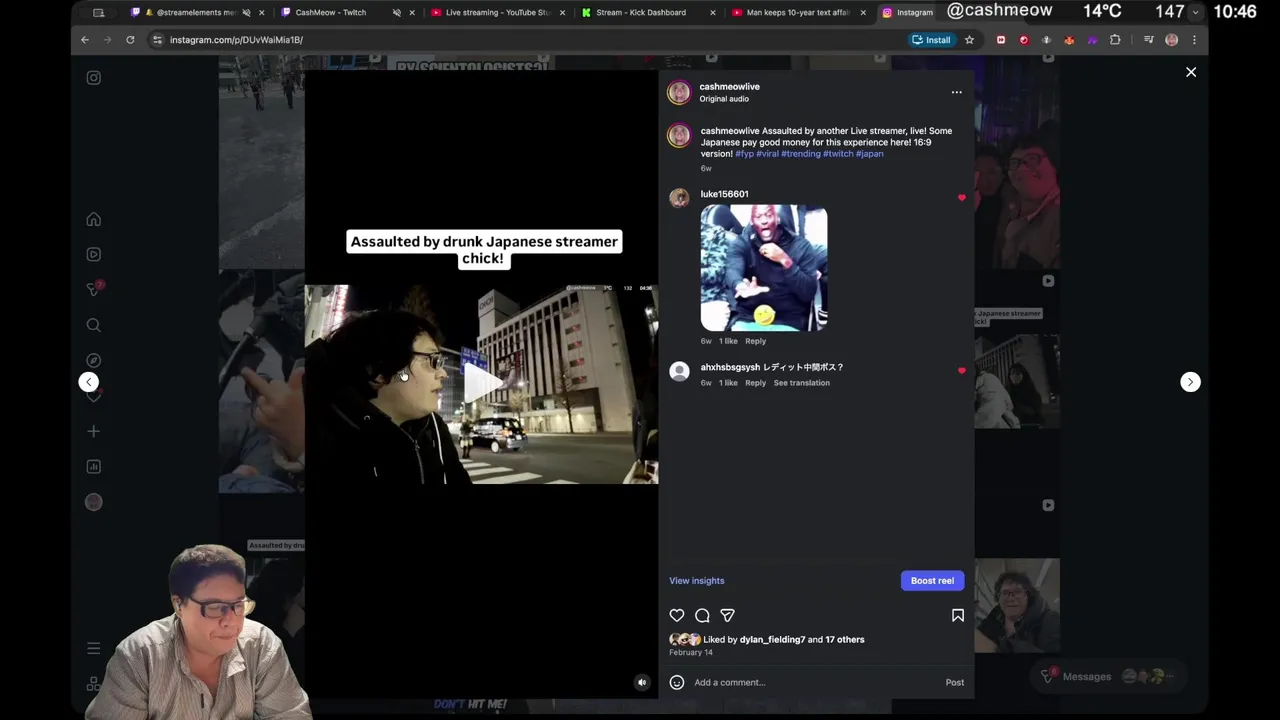Toggle the like heart on ahxhsbsgsysh's comment

(x=962, y=371)
